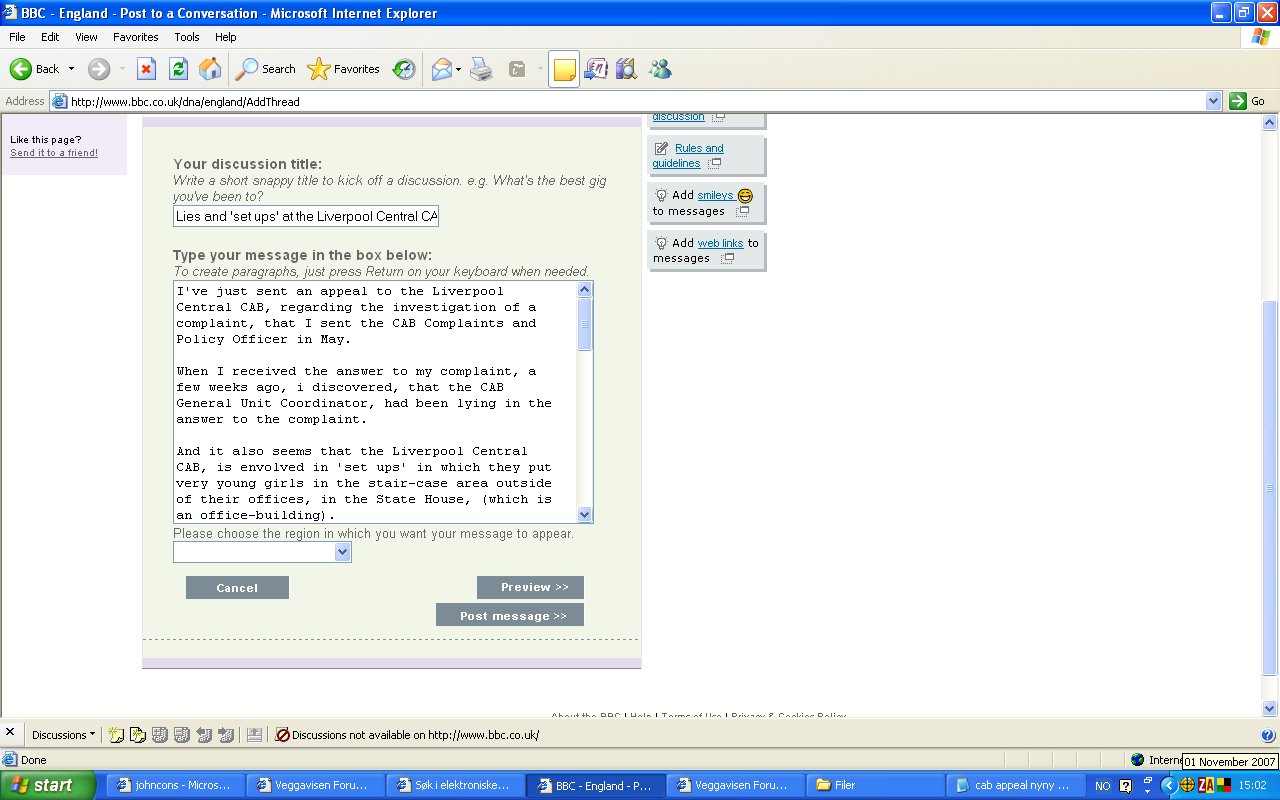Viewport: 1280px width, 800px height.
Task: Open the 'Filer' folder taskbar button
Action: point(875,785)
